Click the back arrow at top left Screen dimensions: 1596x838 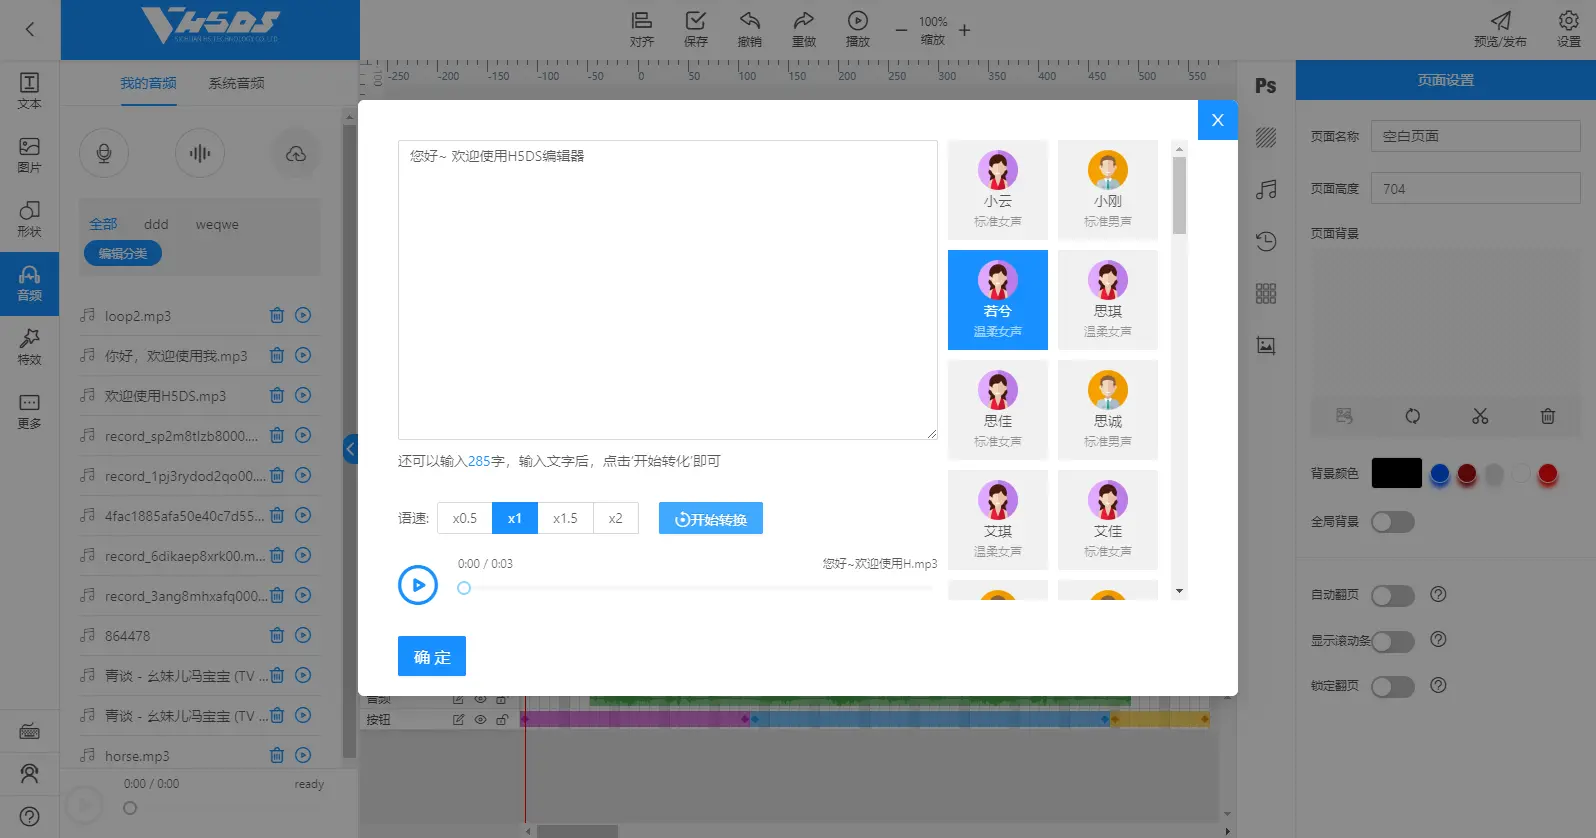[x=29, y=29]
